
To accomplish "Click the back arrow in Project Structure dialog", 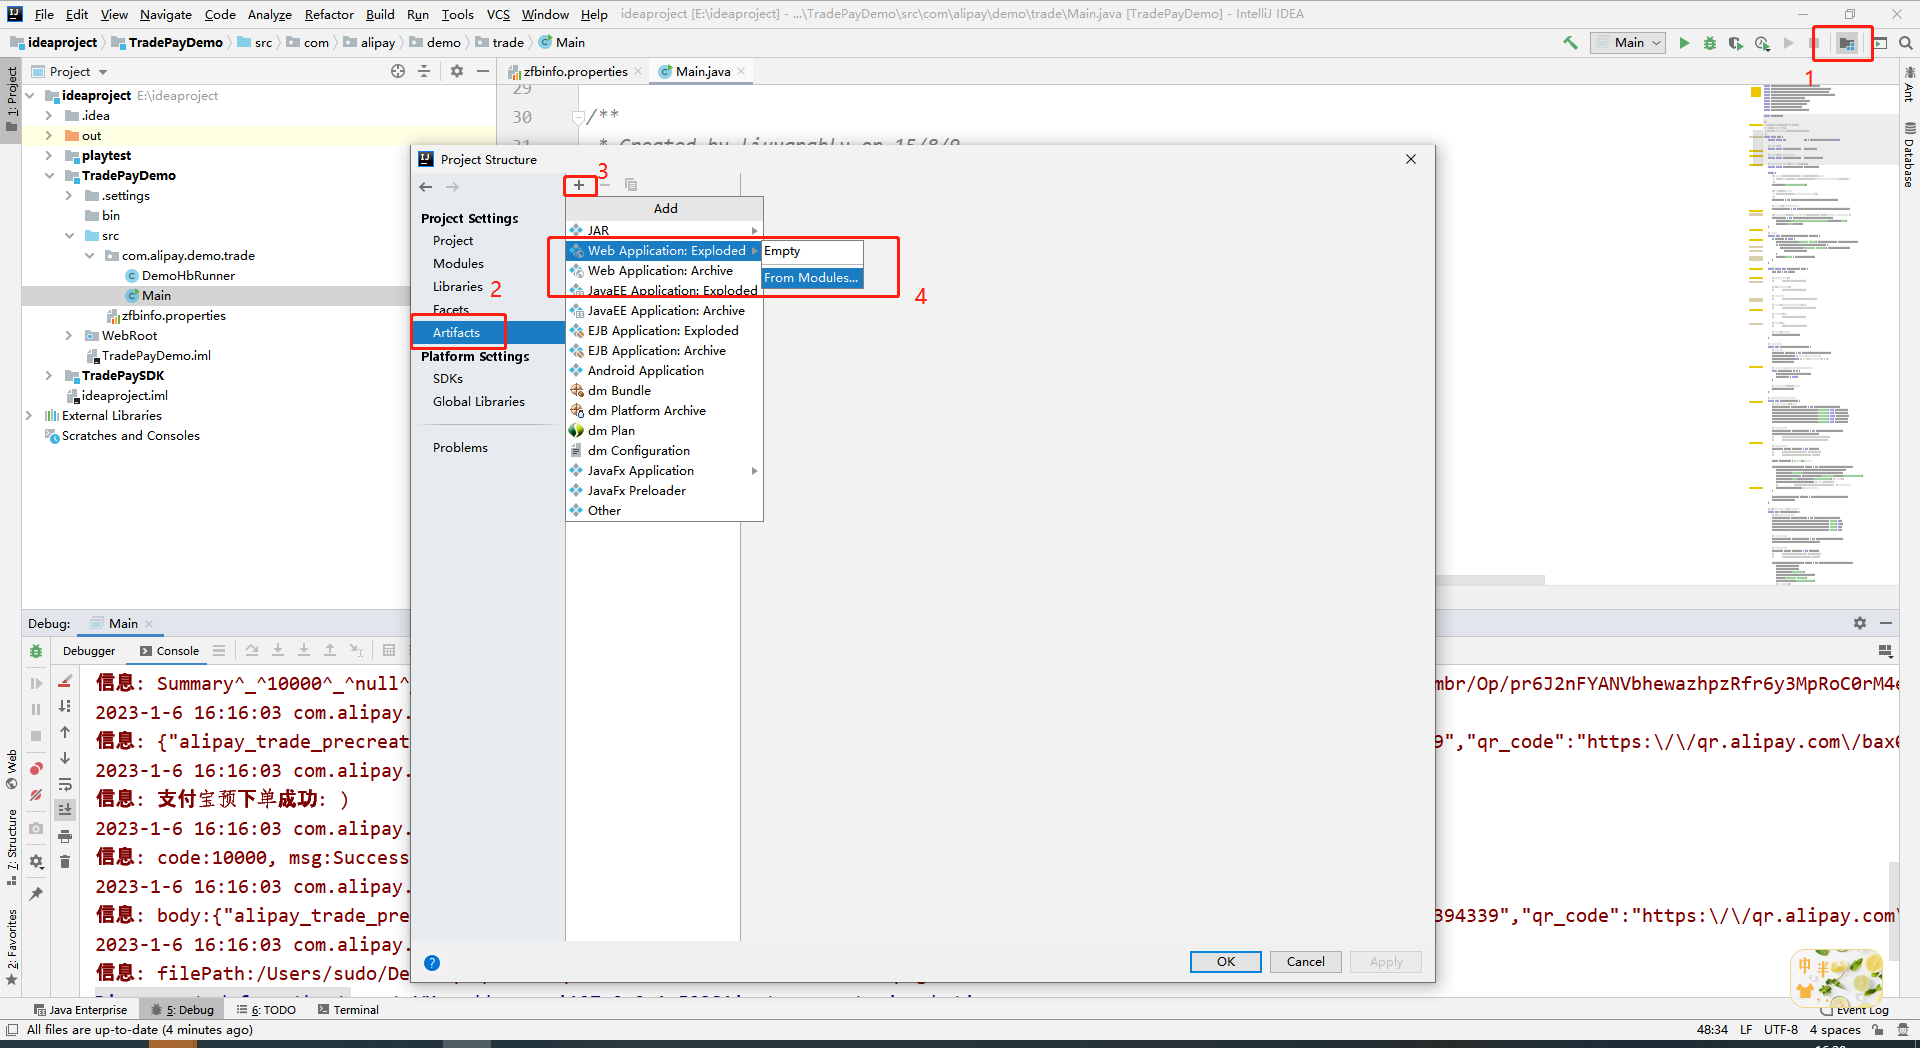I will click(426, 187).
